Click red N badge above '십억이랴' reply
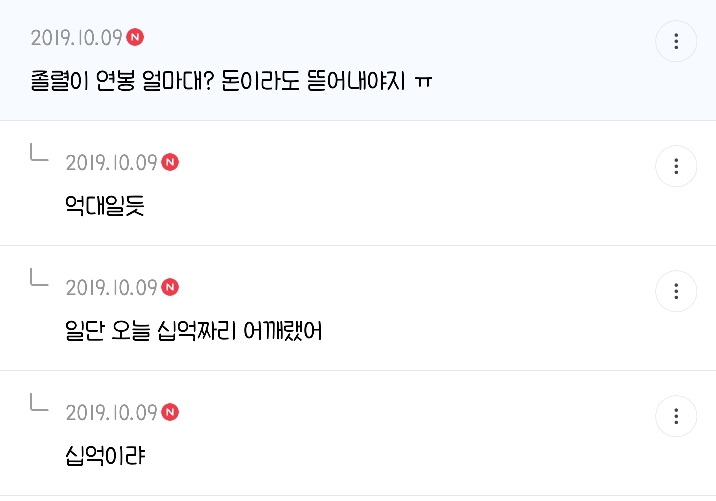716x501 pixels. point(171,412)
